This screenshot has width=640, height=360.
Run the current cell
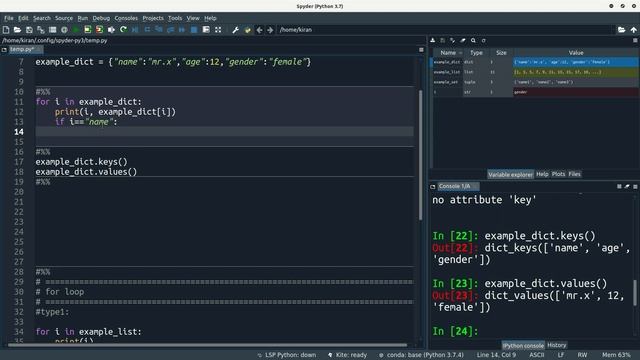[x=87, y=30]
